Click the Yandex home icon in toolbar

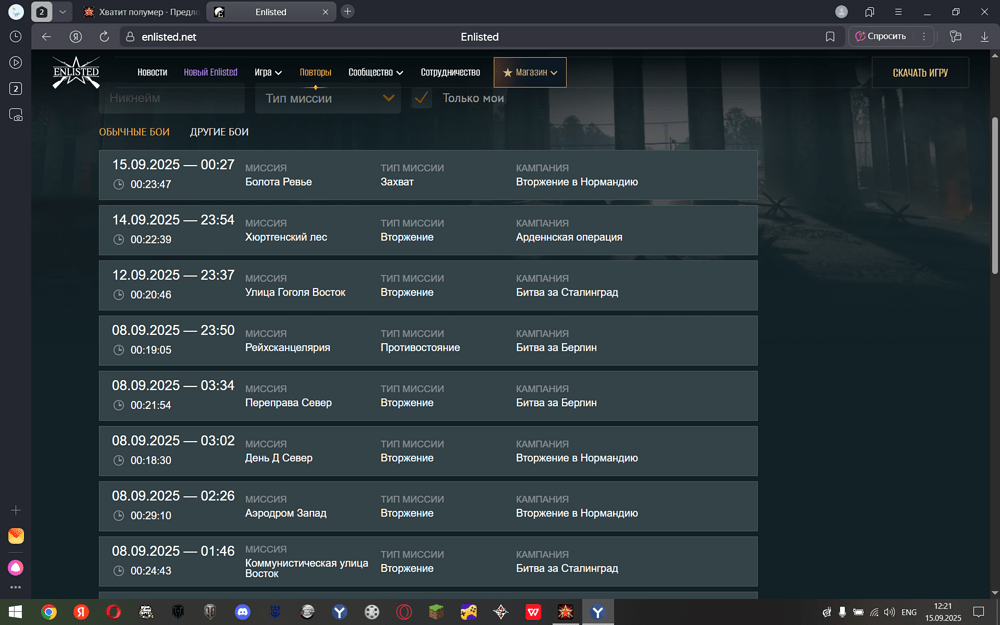click(76, 37)
